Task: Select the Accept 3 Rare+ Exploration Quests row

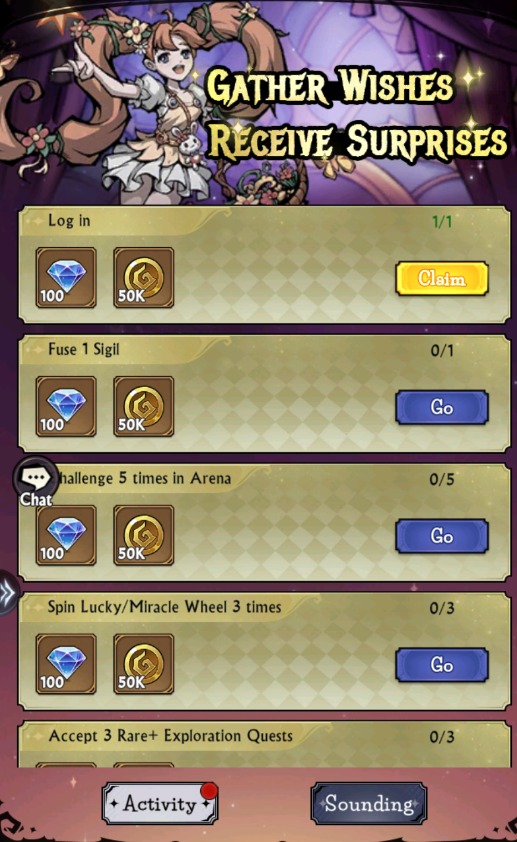Action: (x=265, y=744)
